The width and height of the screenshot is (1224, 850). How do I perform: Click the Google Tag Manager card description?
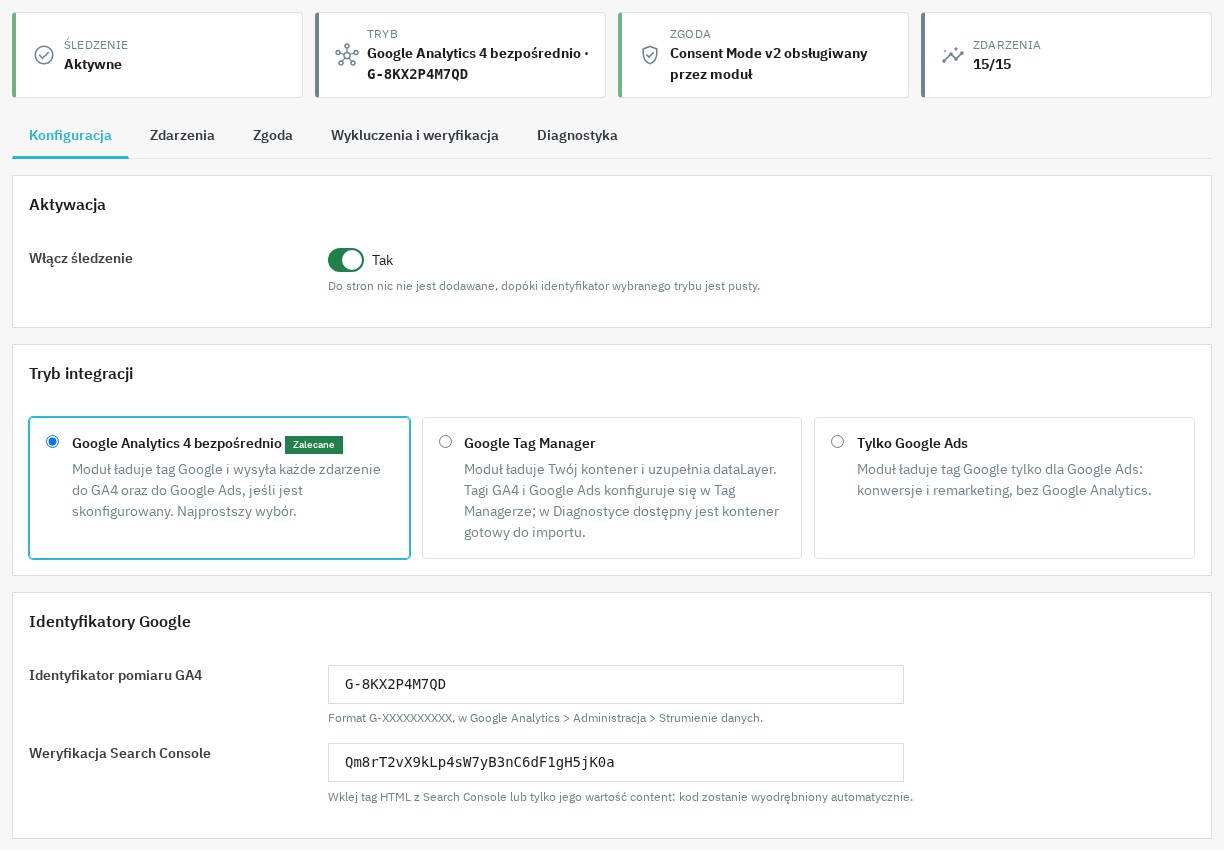coord(621,500)
